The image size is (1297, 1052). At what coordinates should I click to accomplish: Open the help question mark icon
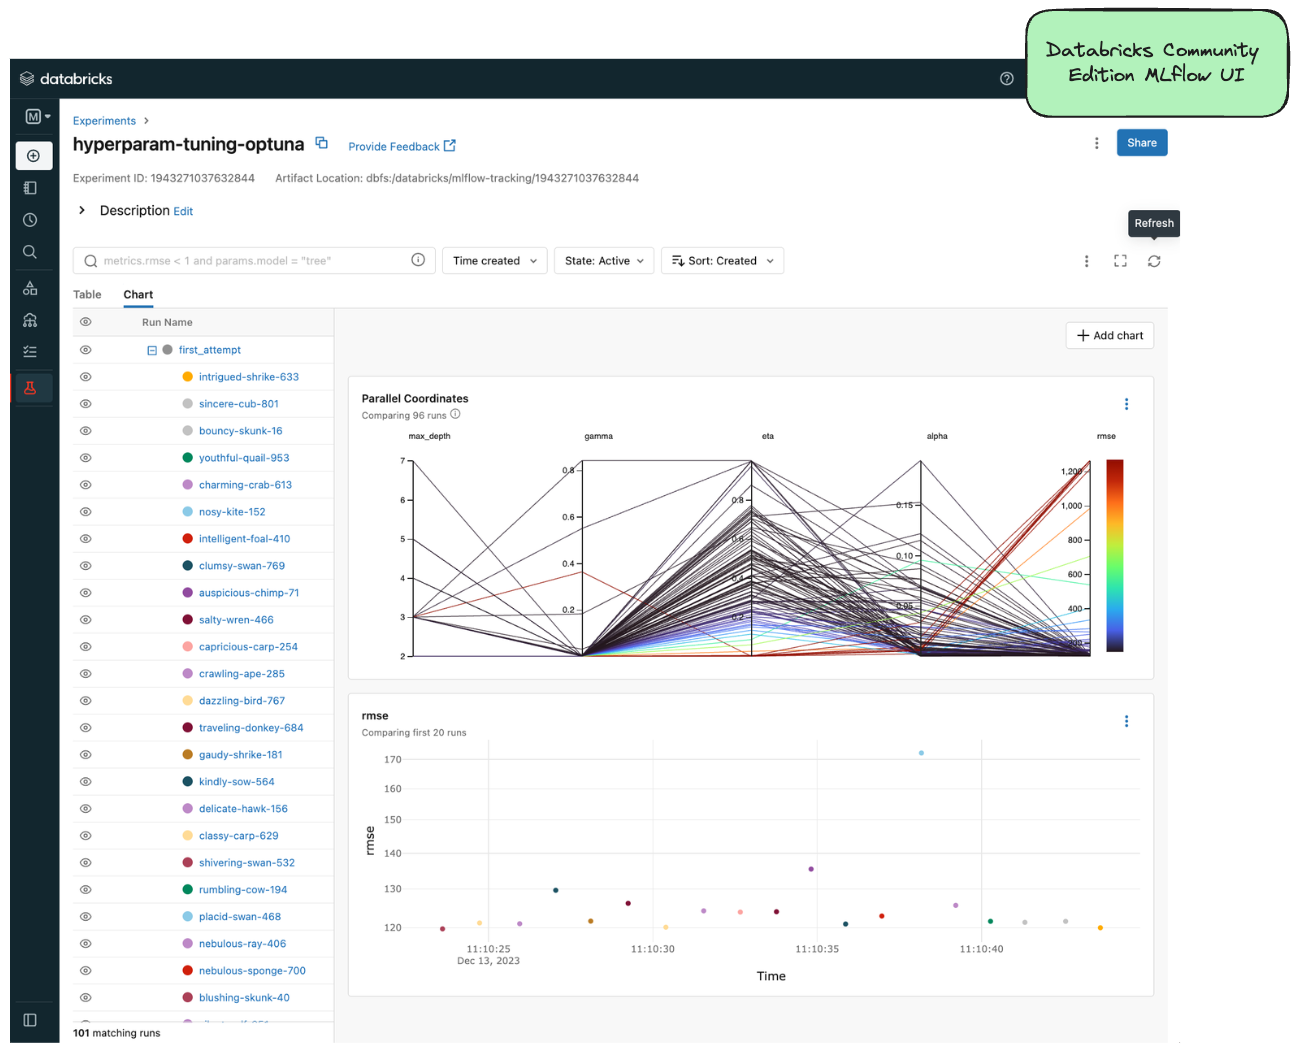tap(1007, 79)
